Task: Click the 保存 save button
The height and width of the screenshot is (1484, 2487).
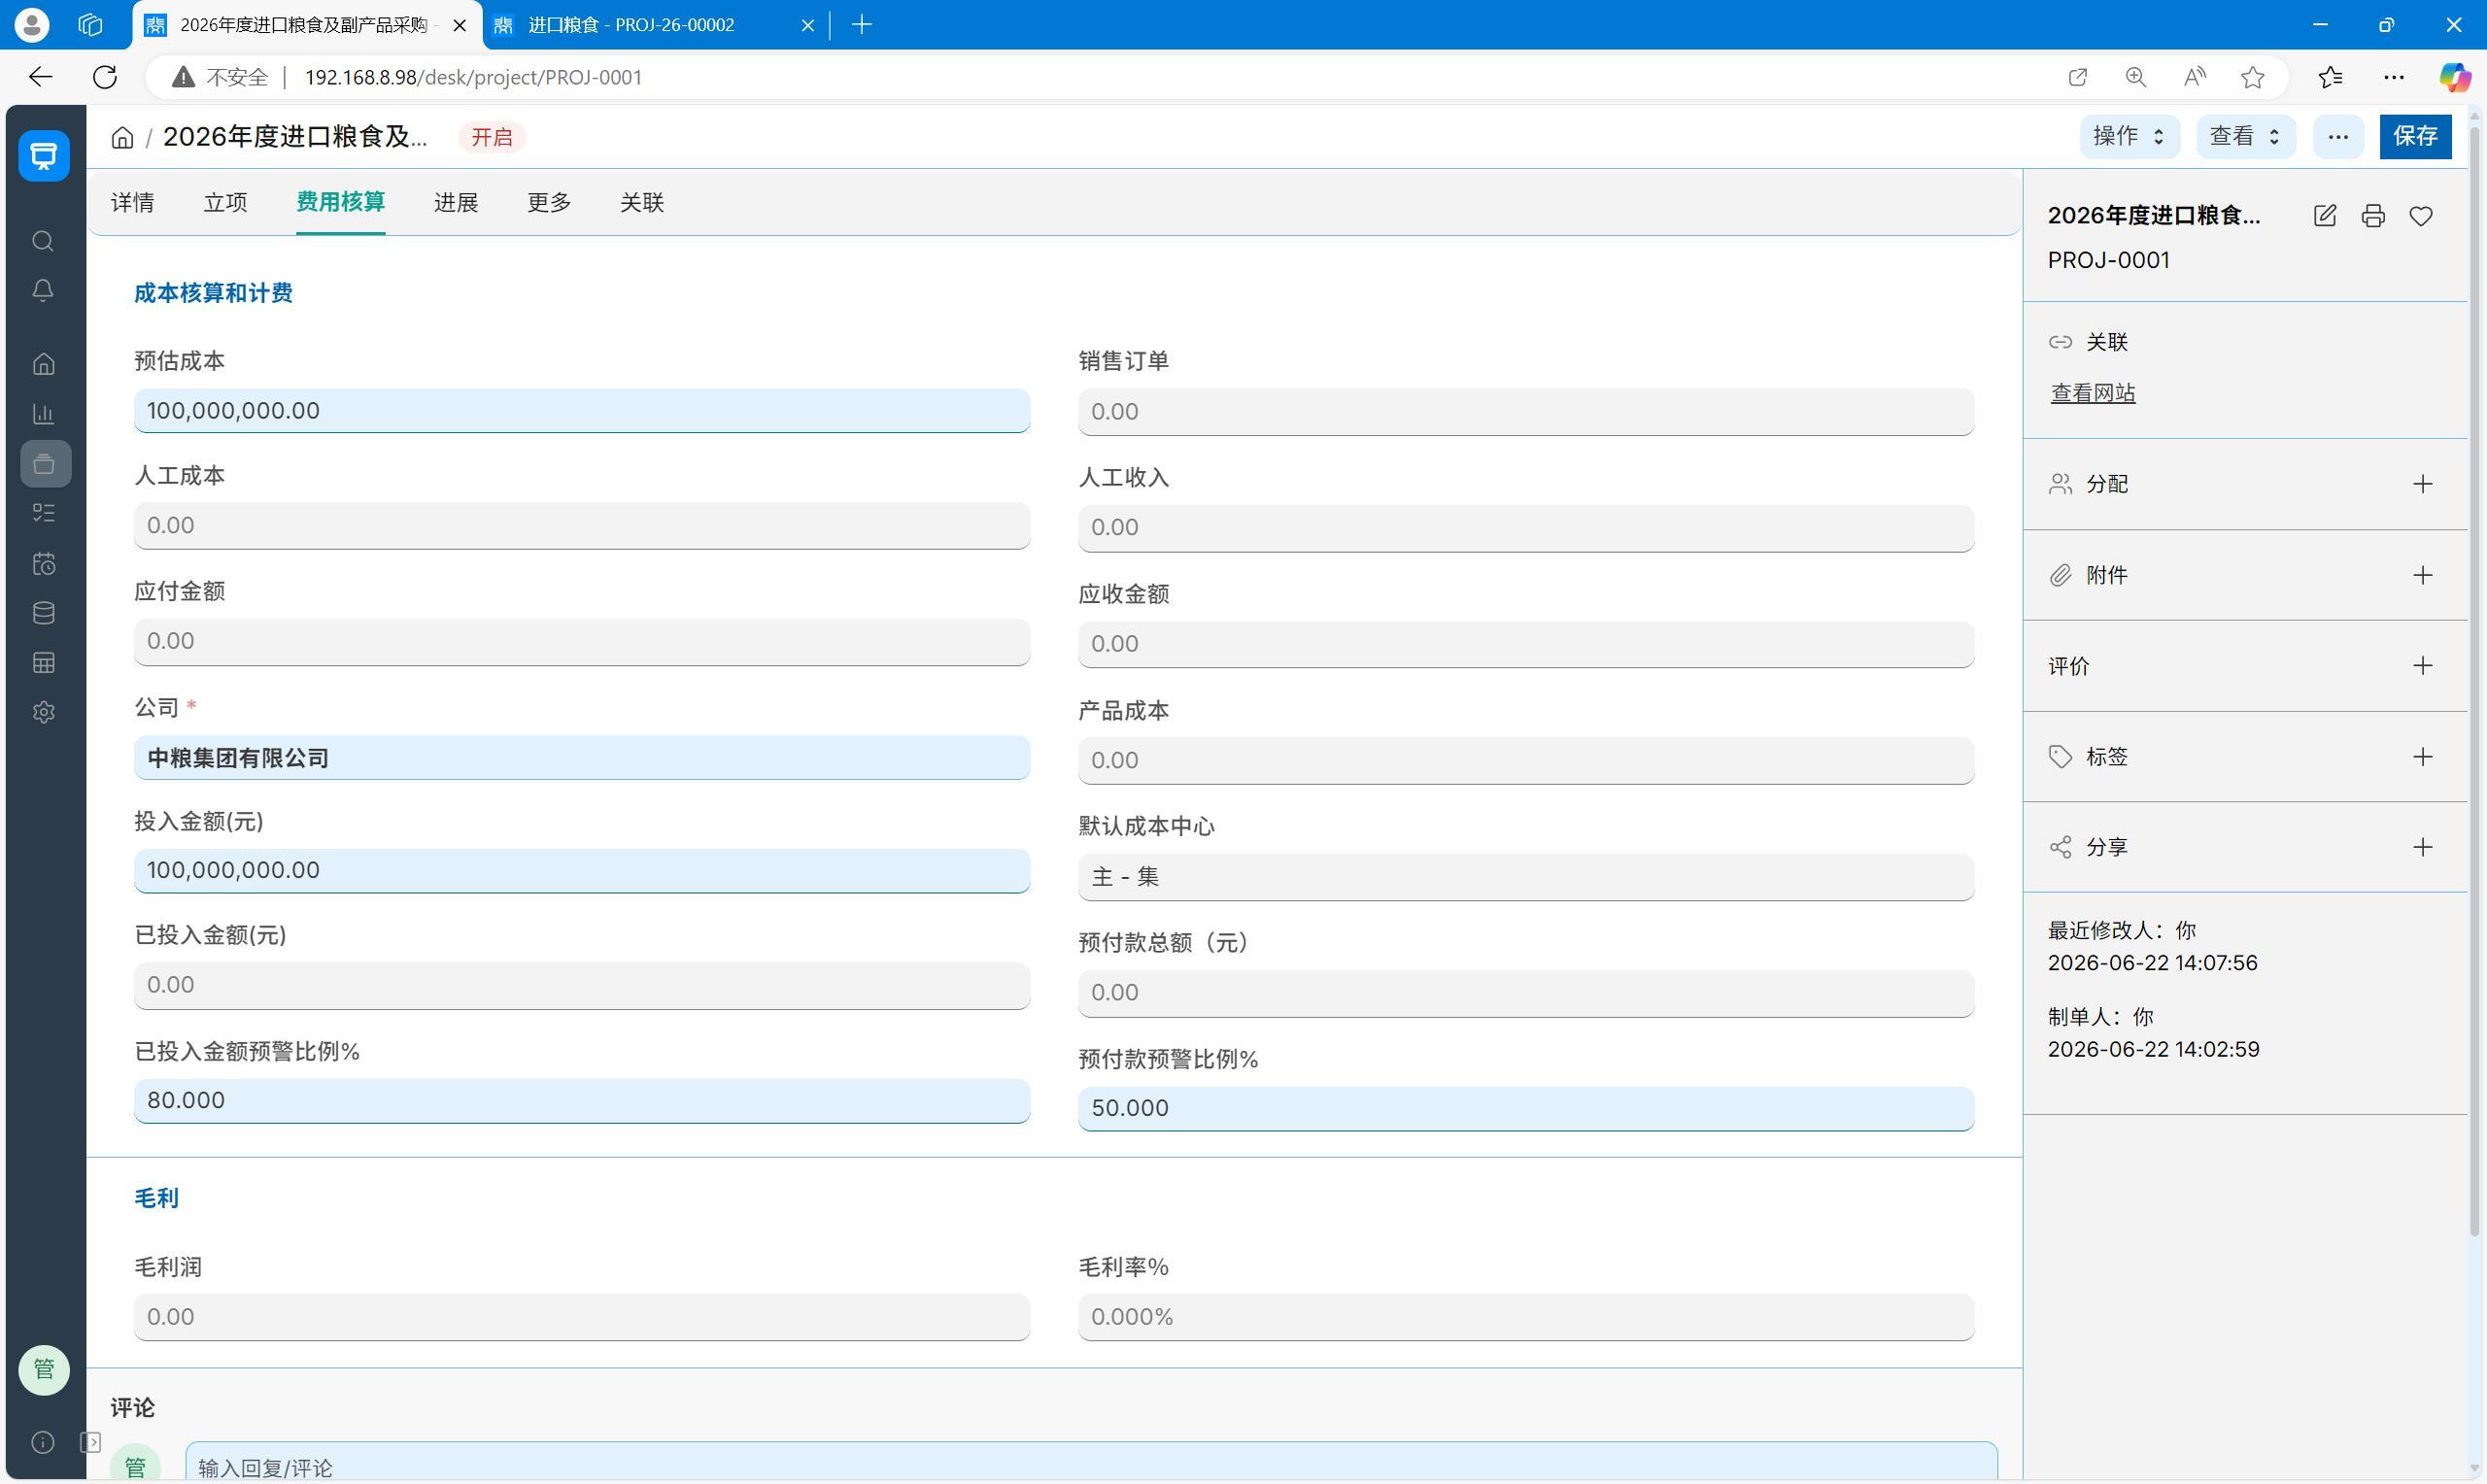Action: click(x=2416, y=136)
